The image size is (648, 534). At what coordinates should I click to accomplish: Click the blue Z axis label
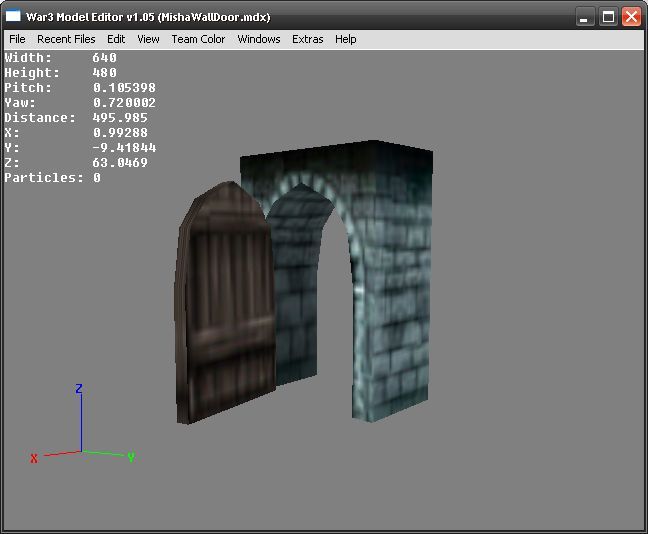pos(79,389)
